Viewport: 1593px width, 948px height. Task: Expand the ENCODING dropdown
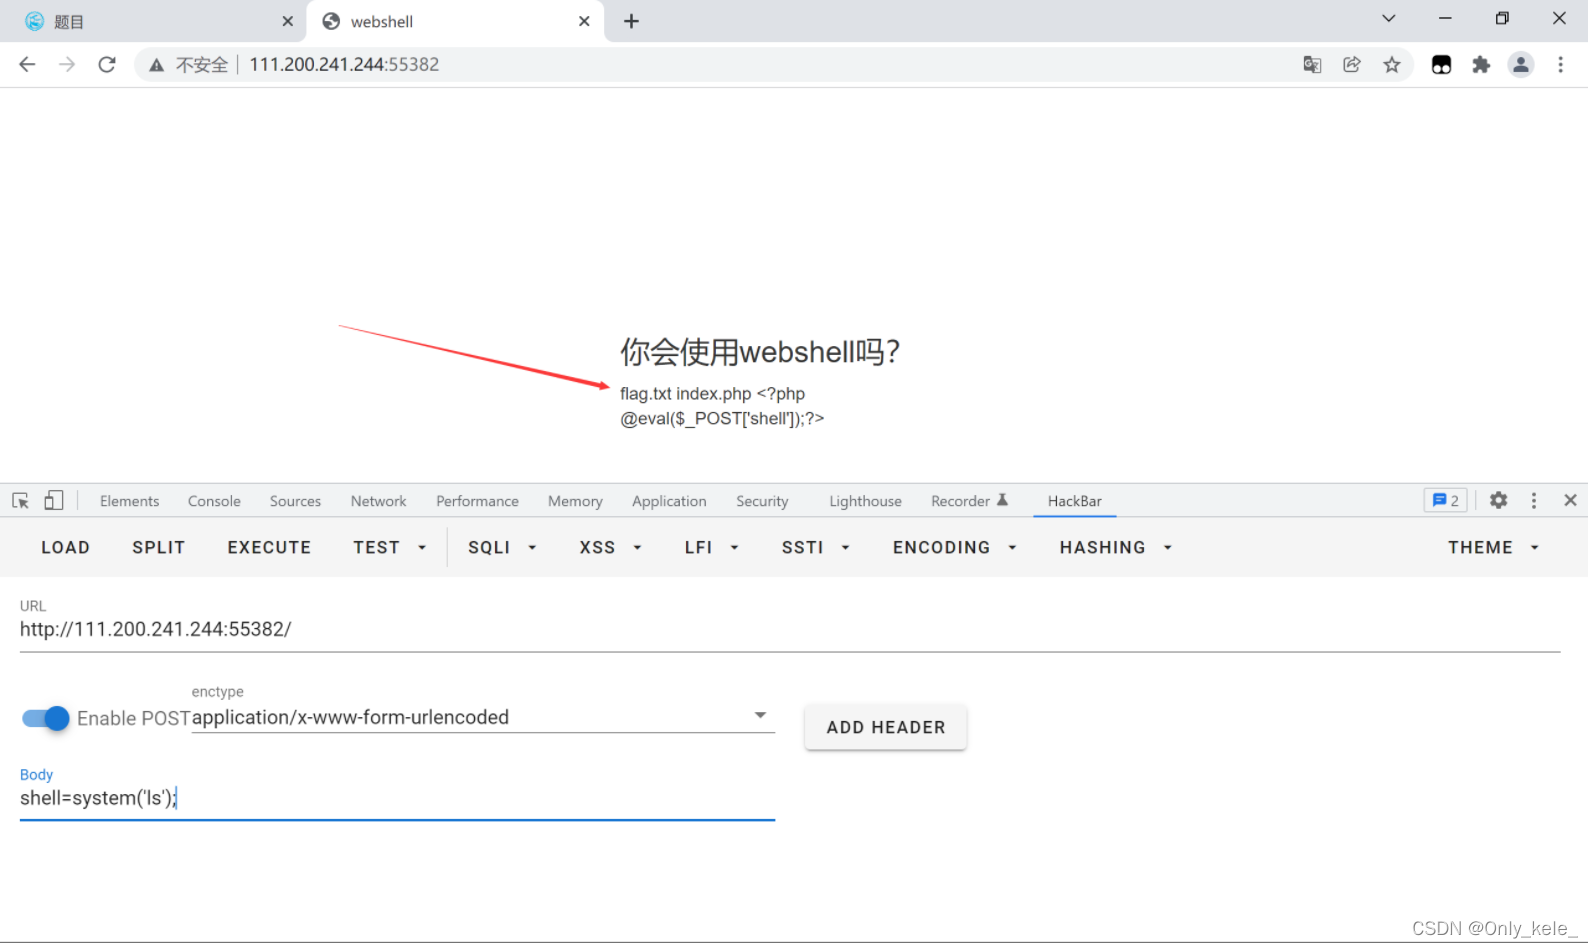click(954, 548)
